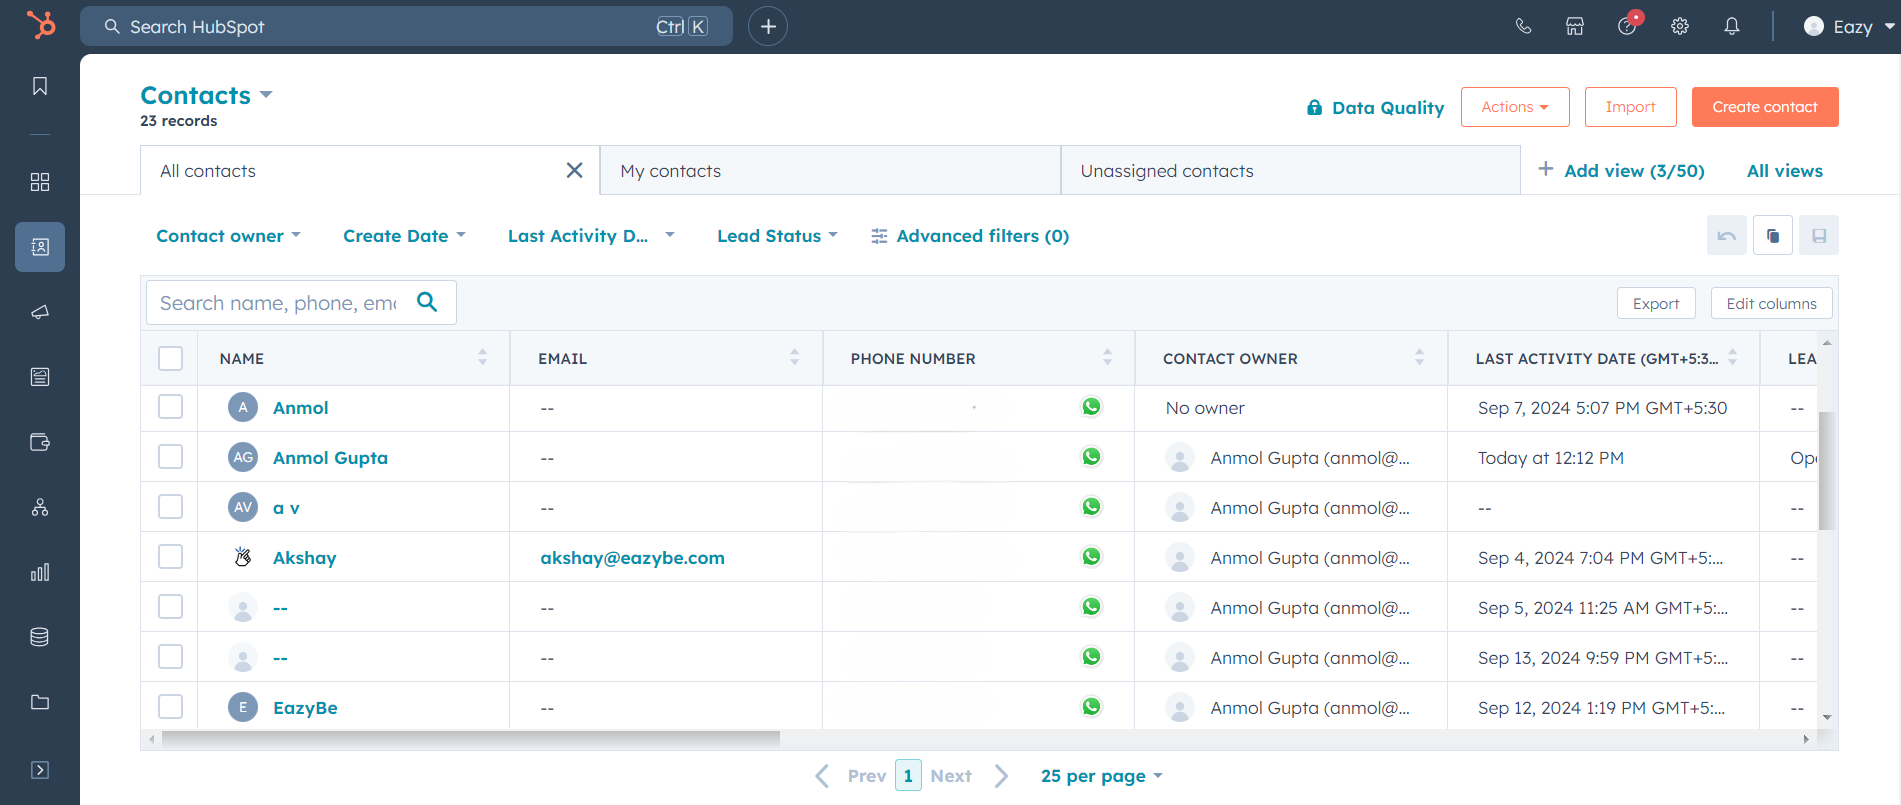Close the All contacts view tab
This screenshot has width=1901, height=805.
574,170
